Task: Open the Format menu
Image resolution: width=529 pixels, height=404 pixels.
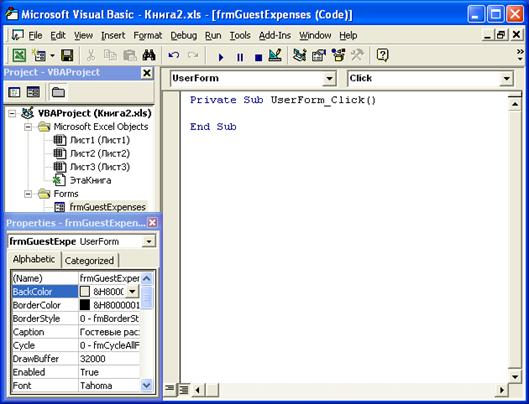Action: point(147,35)
